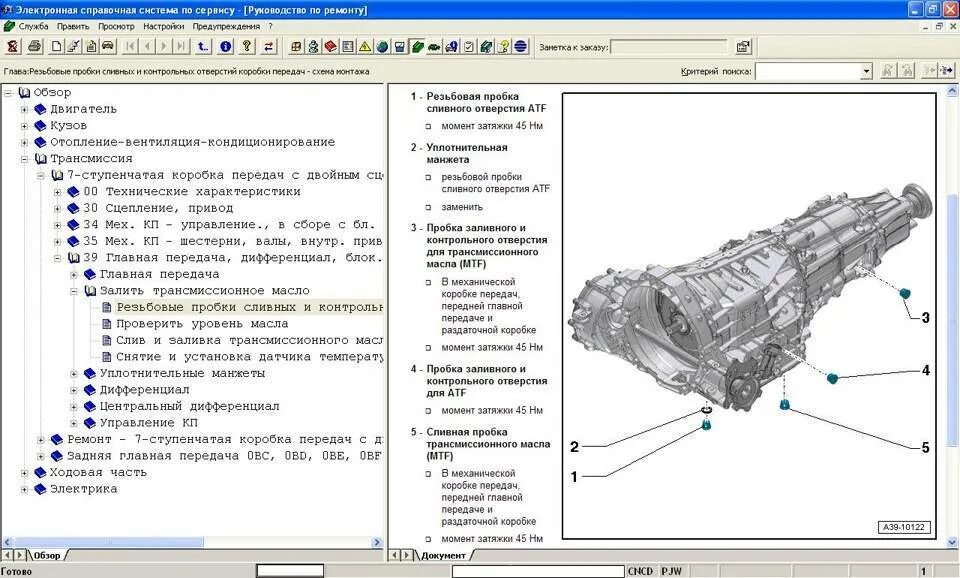Open the Критерий поиска dropdown arrow

[x=866, y=72]
